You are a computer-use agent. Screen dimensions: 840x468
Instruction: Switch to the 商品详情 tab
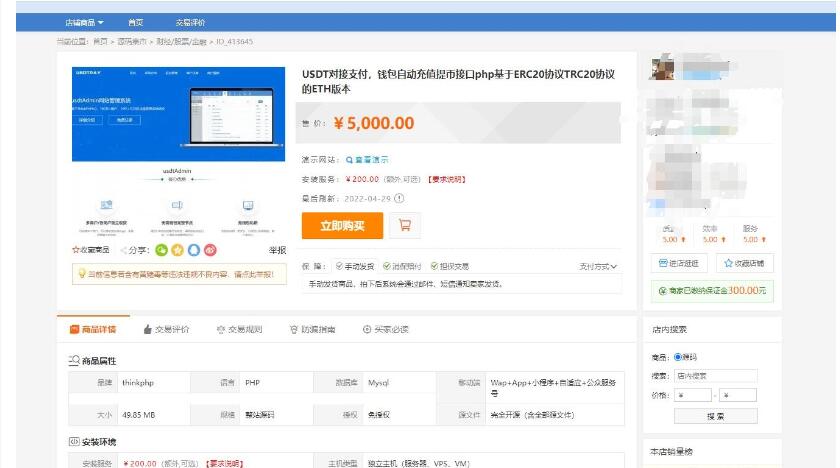click(x=93, y=329)
